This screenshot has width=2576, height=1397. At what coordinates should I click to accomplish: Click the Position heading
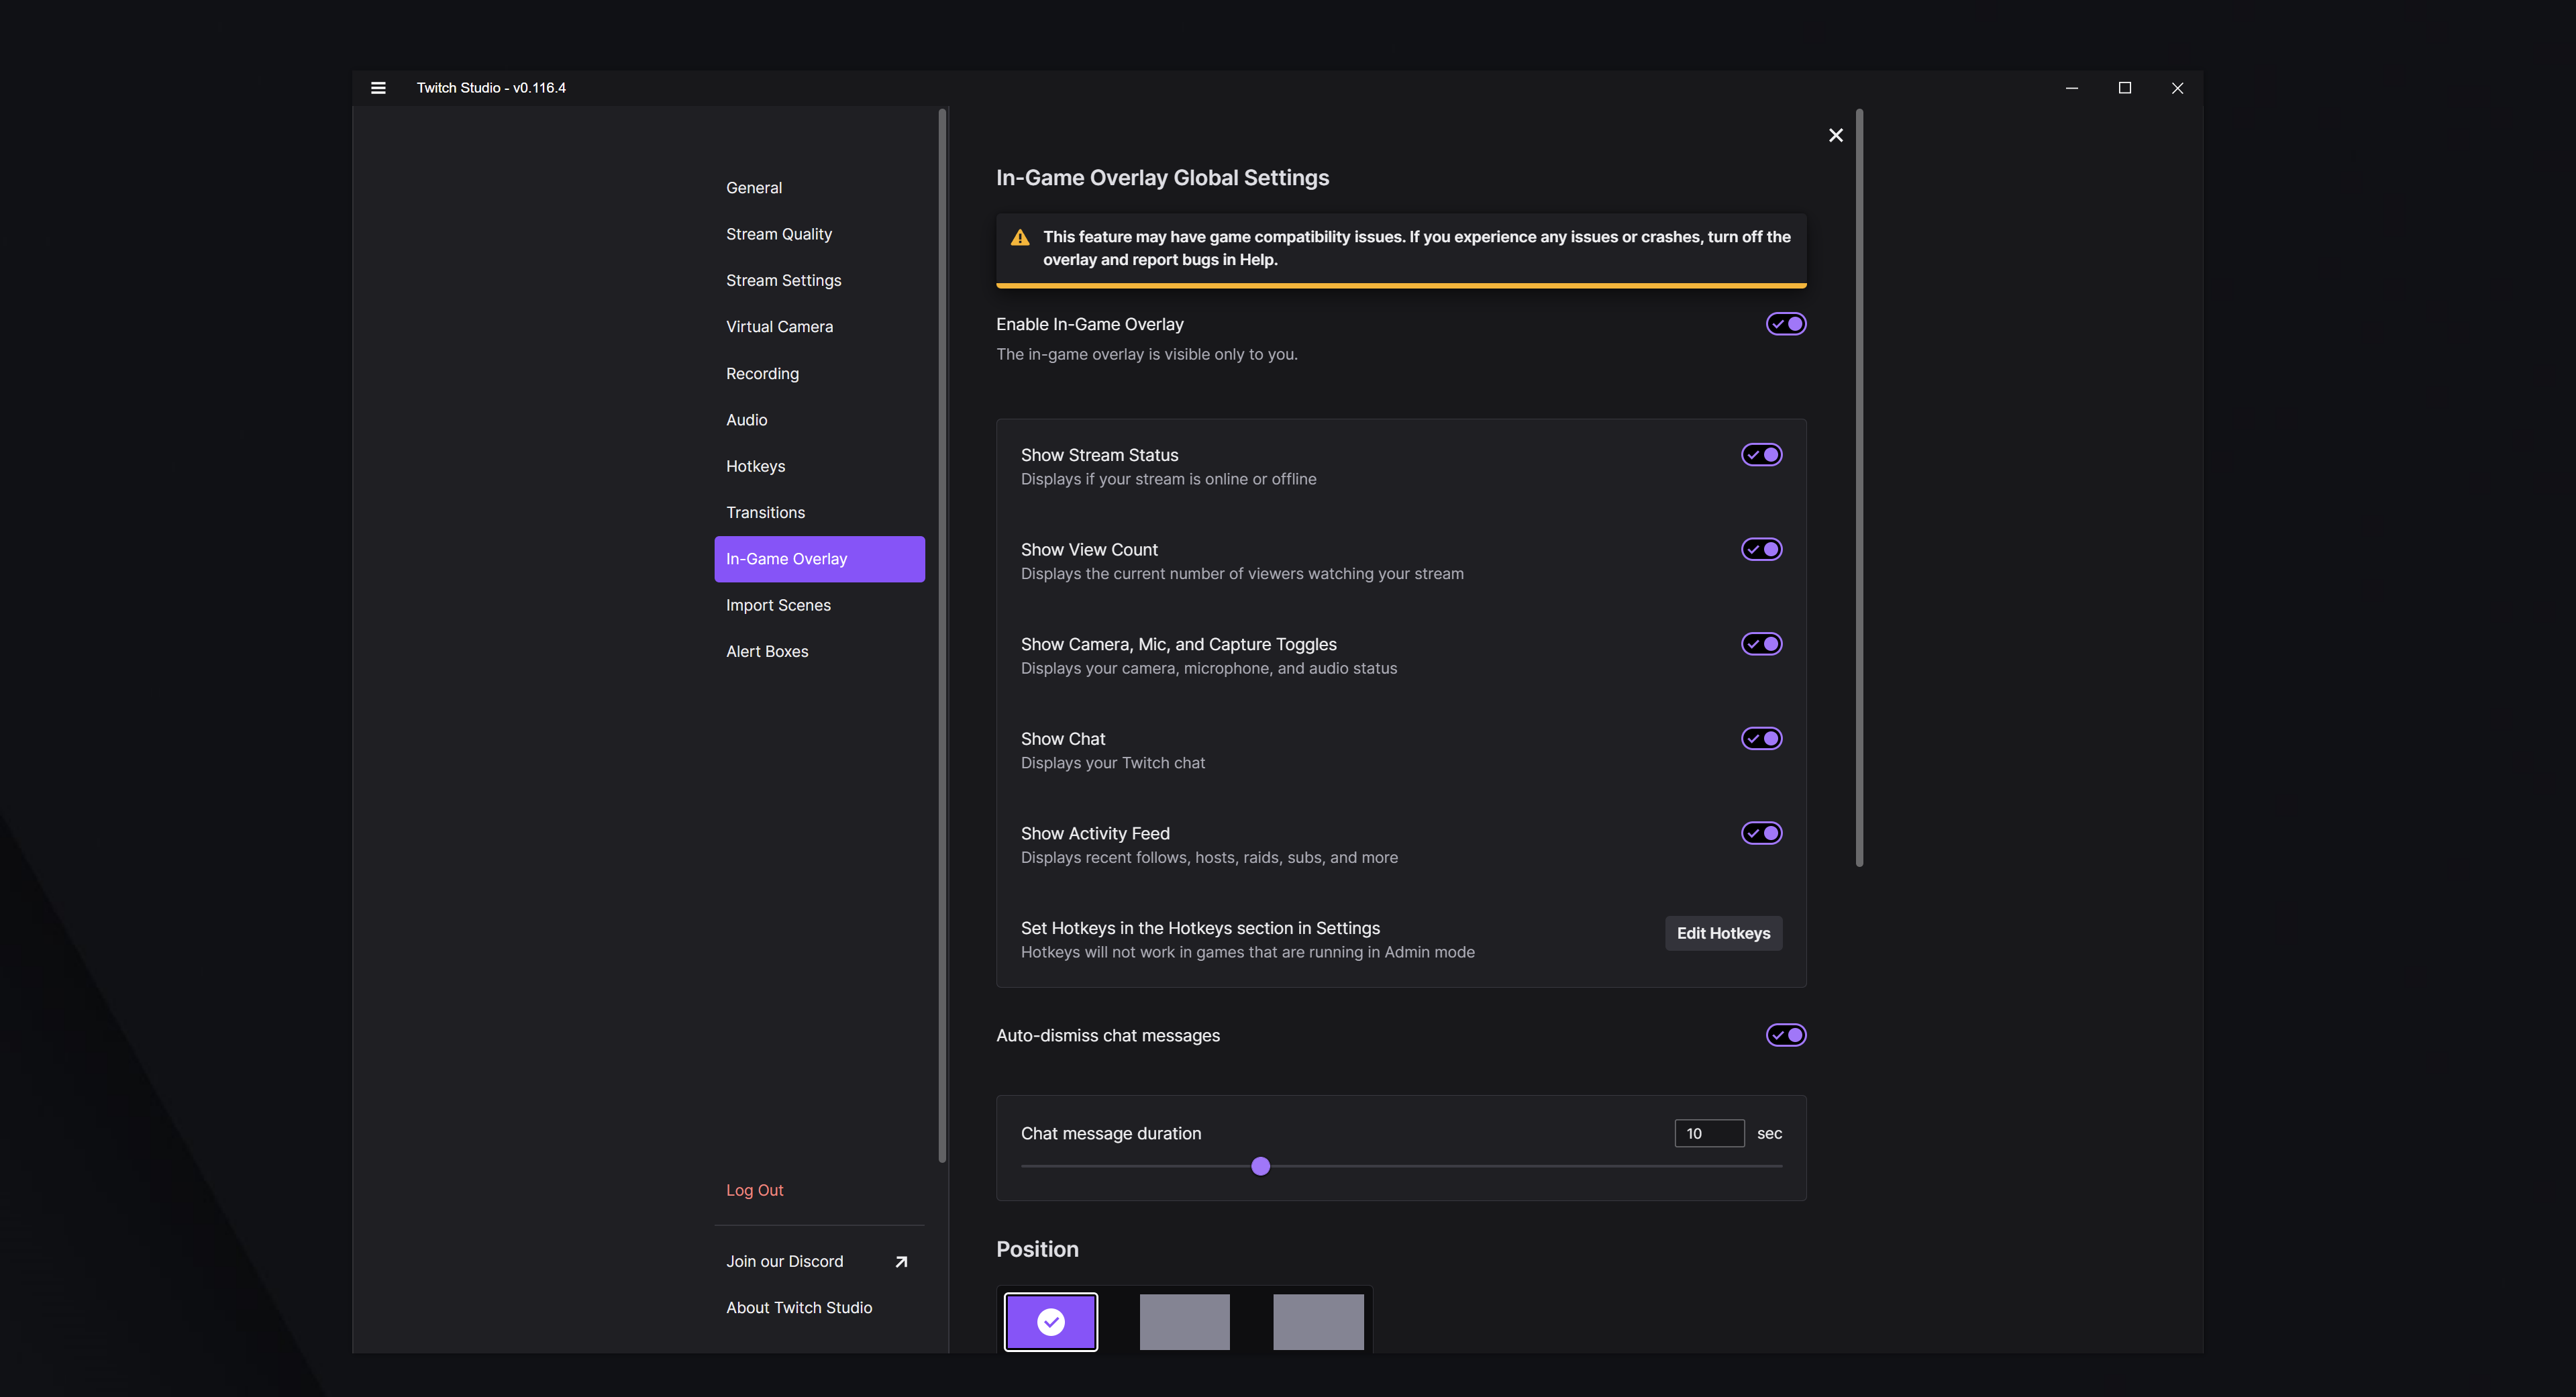coord(1037,1249)
